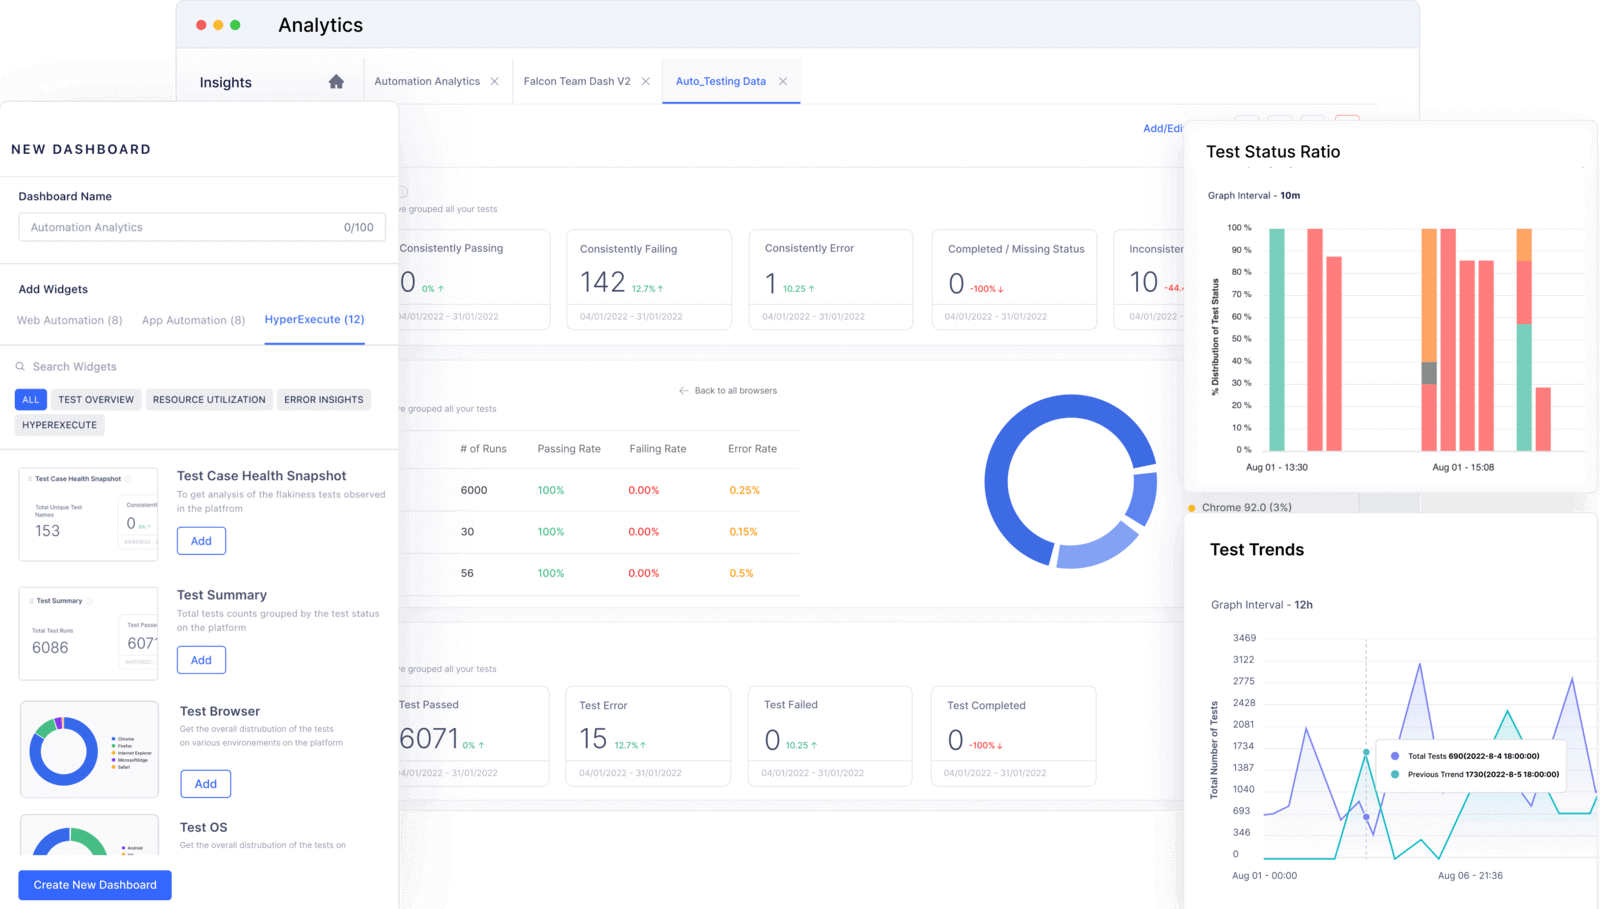Click Create New Dashboard button
This screenshot has height=909, width=1600.
(x=95, y=885)
